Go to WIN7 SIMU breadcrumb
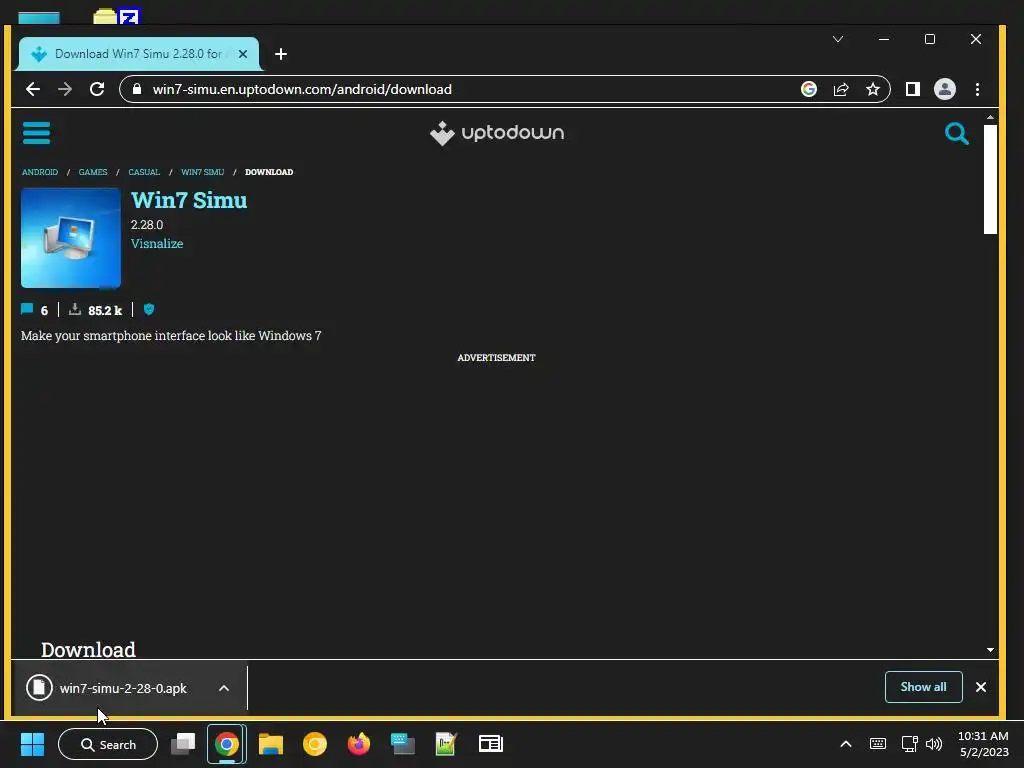The image size is (1024, 768). tap(202, 172)
